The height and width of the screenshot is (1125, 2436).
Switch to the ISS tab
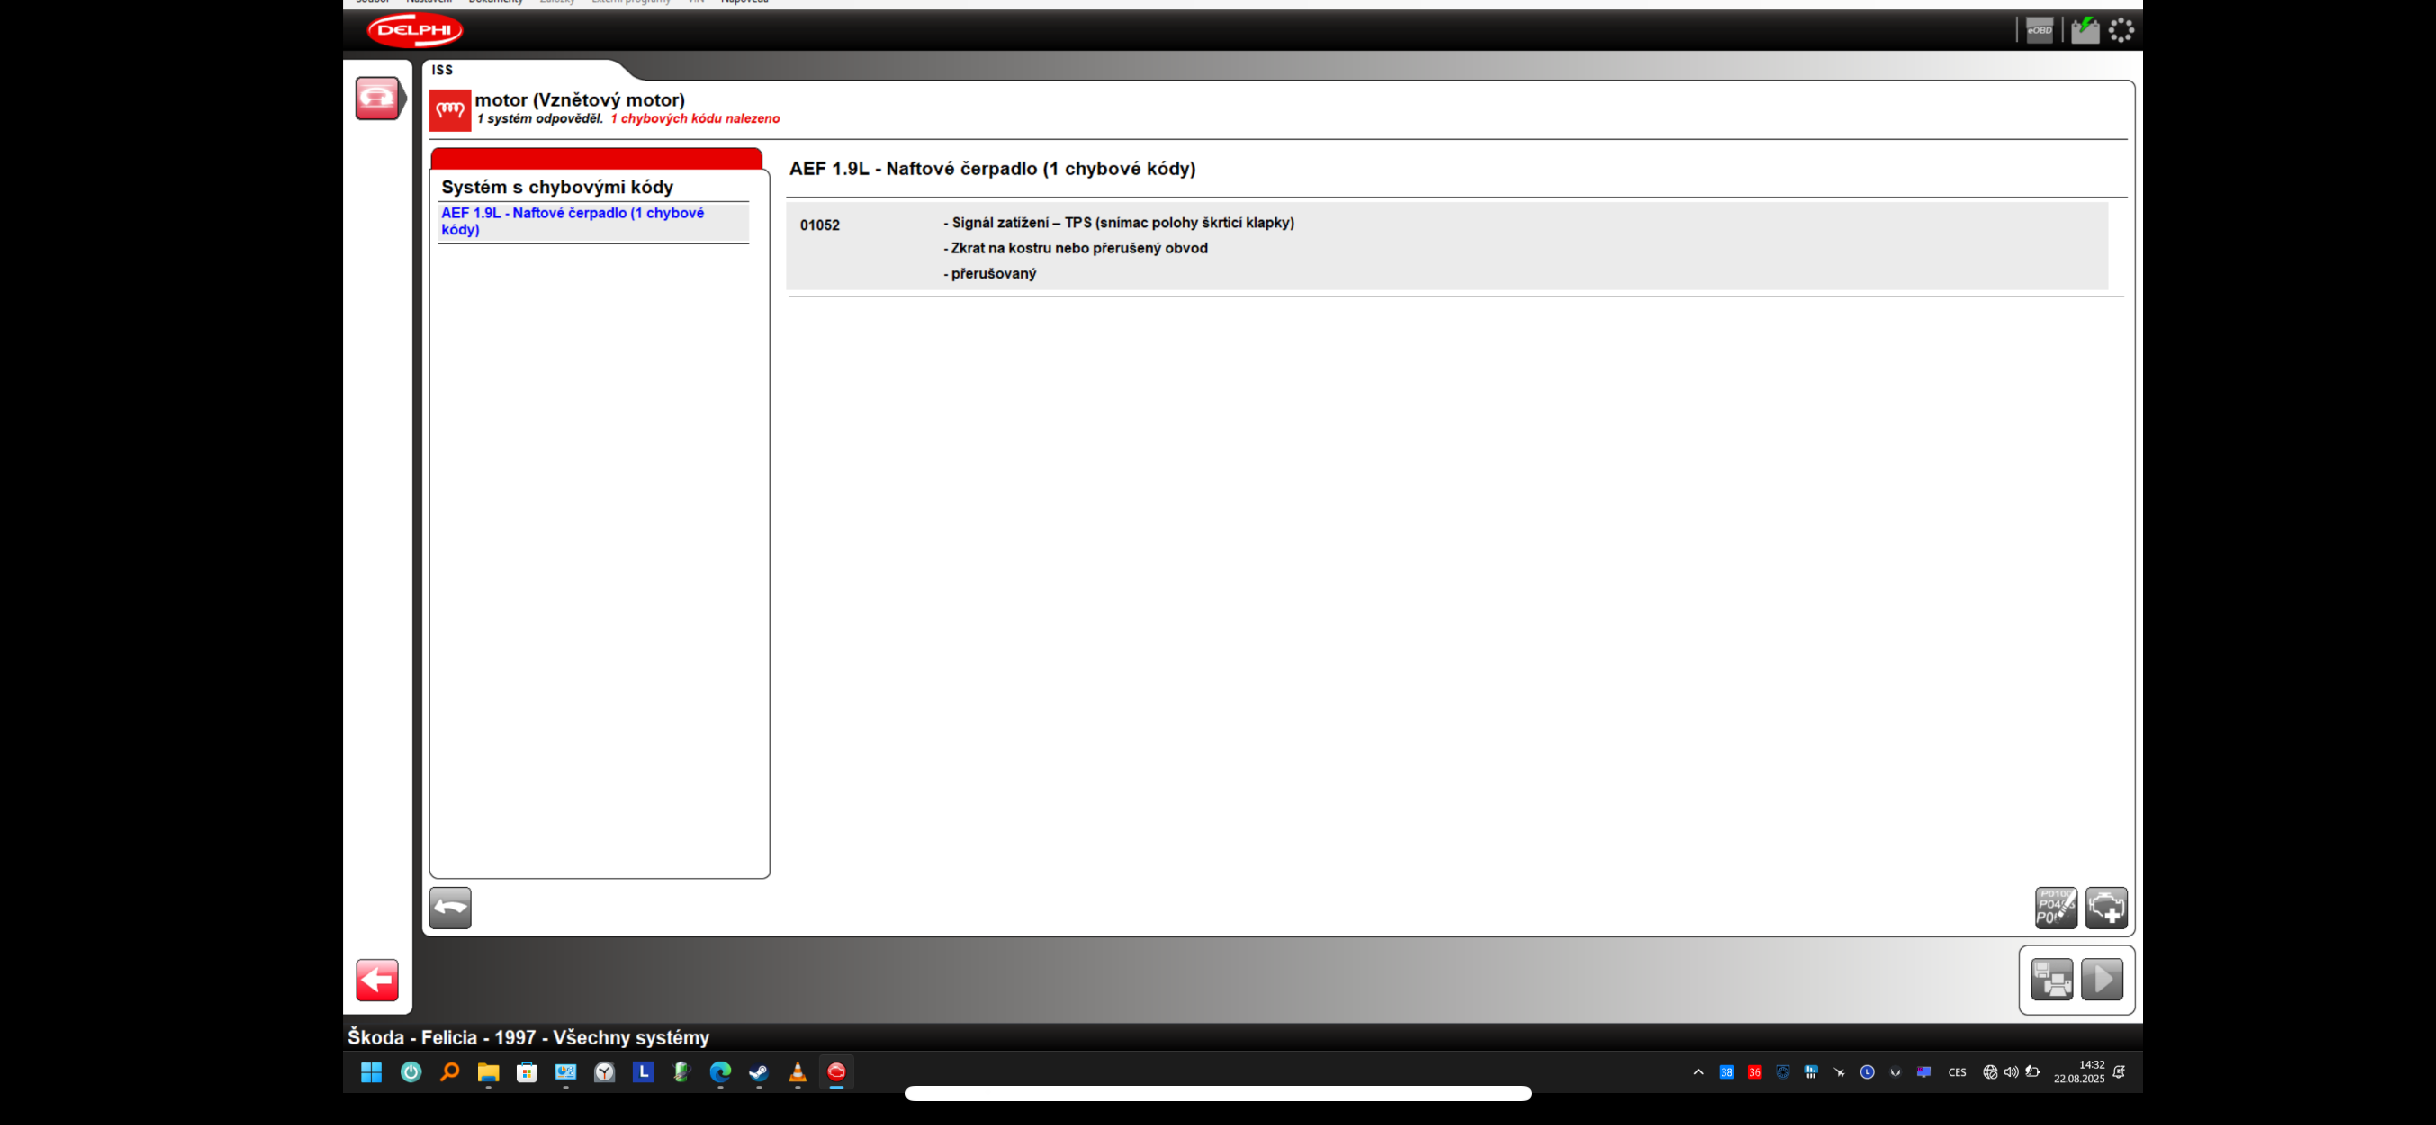(443, 70)
